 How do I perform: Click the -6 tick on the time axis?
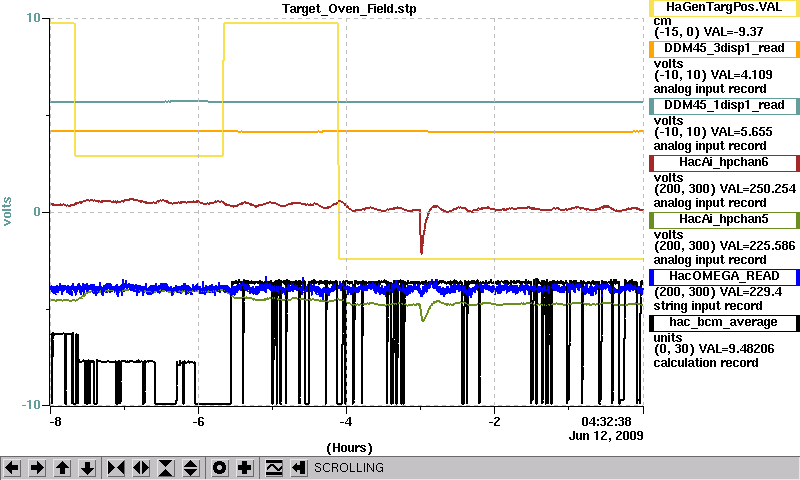click(198, 422)
